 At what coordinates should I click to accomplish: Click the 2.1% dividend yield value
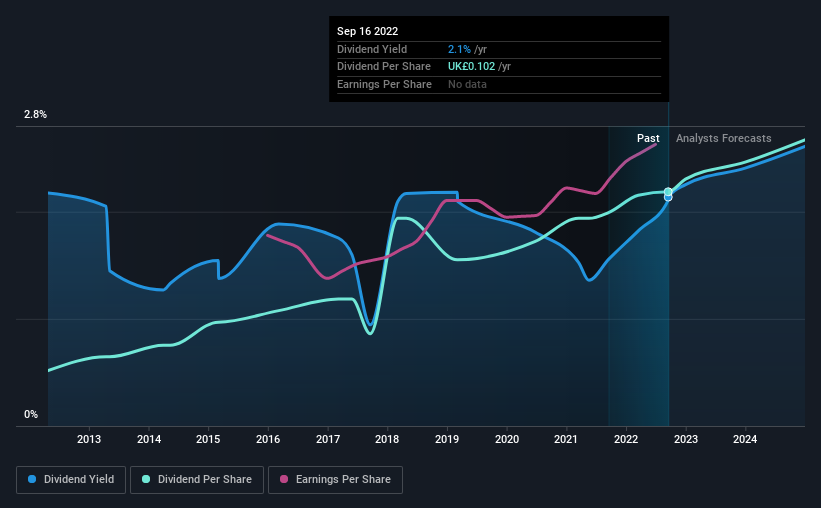[459, 49]
